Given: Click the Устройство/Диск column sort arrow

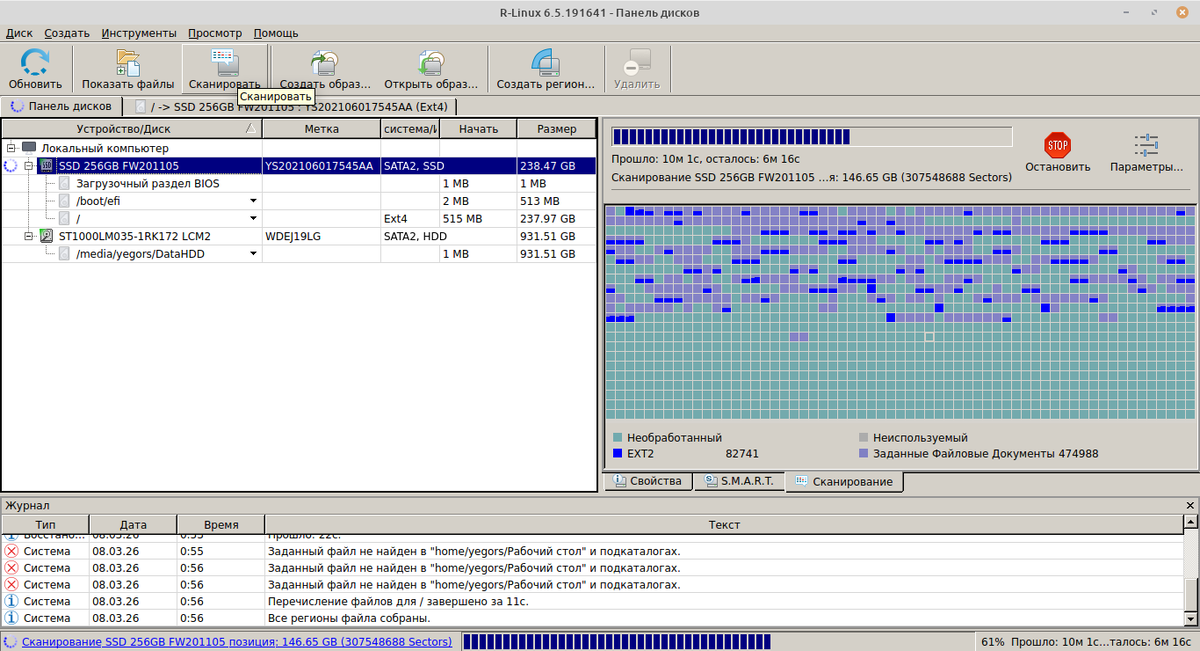Looking at the screenshot, I should (x=251, y=129).
